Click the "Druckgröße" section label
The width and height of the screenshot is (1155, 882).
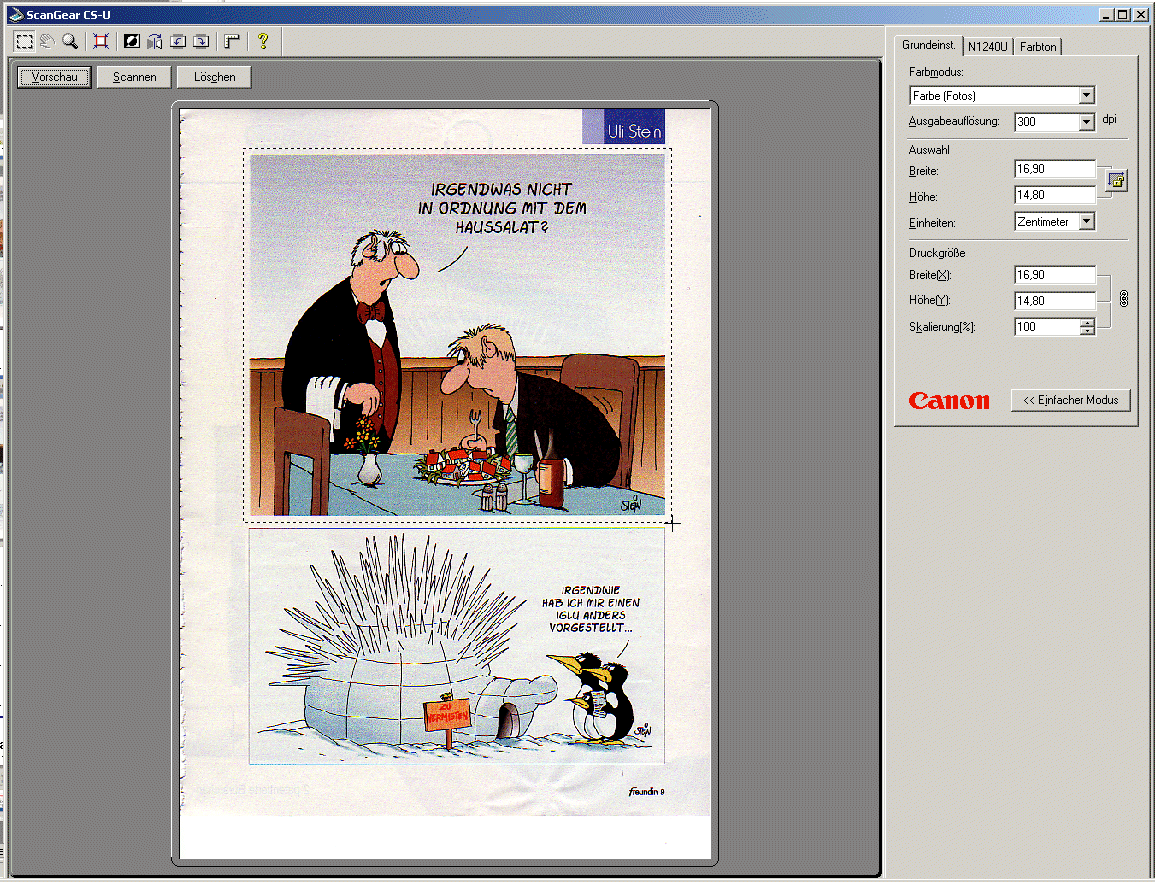937,253
